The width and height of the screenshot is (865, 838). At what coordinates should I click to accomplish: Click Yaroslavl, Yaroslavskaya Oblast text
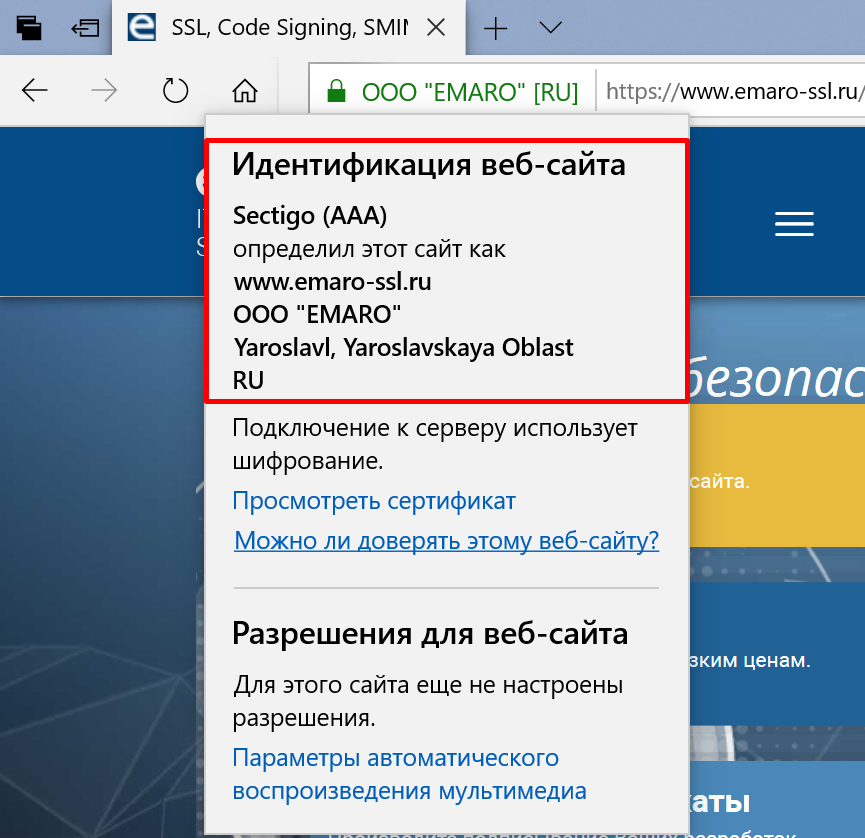(x=404, y=348)
